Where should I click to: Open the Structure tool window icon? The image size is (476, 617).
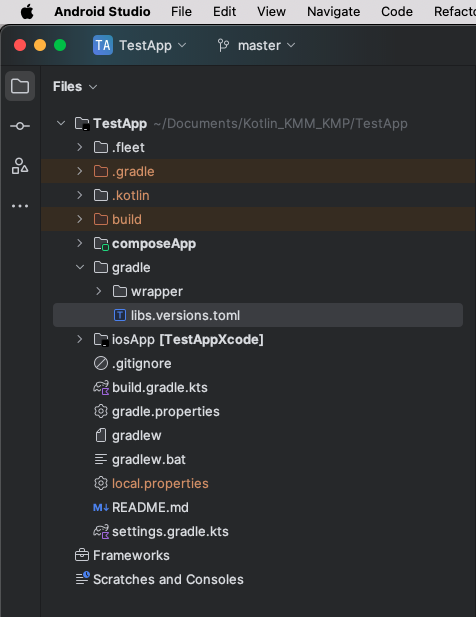click(x=20, y=166)
